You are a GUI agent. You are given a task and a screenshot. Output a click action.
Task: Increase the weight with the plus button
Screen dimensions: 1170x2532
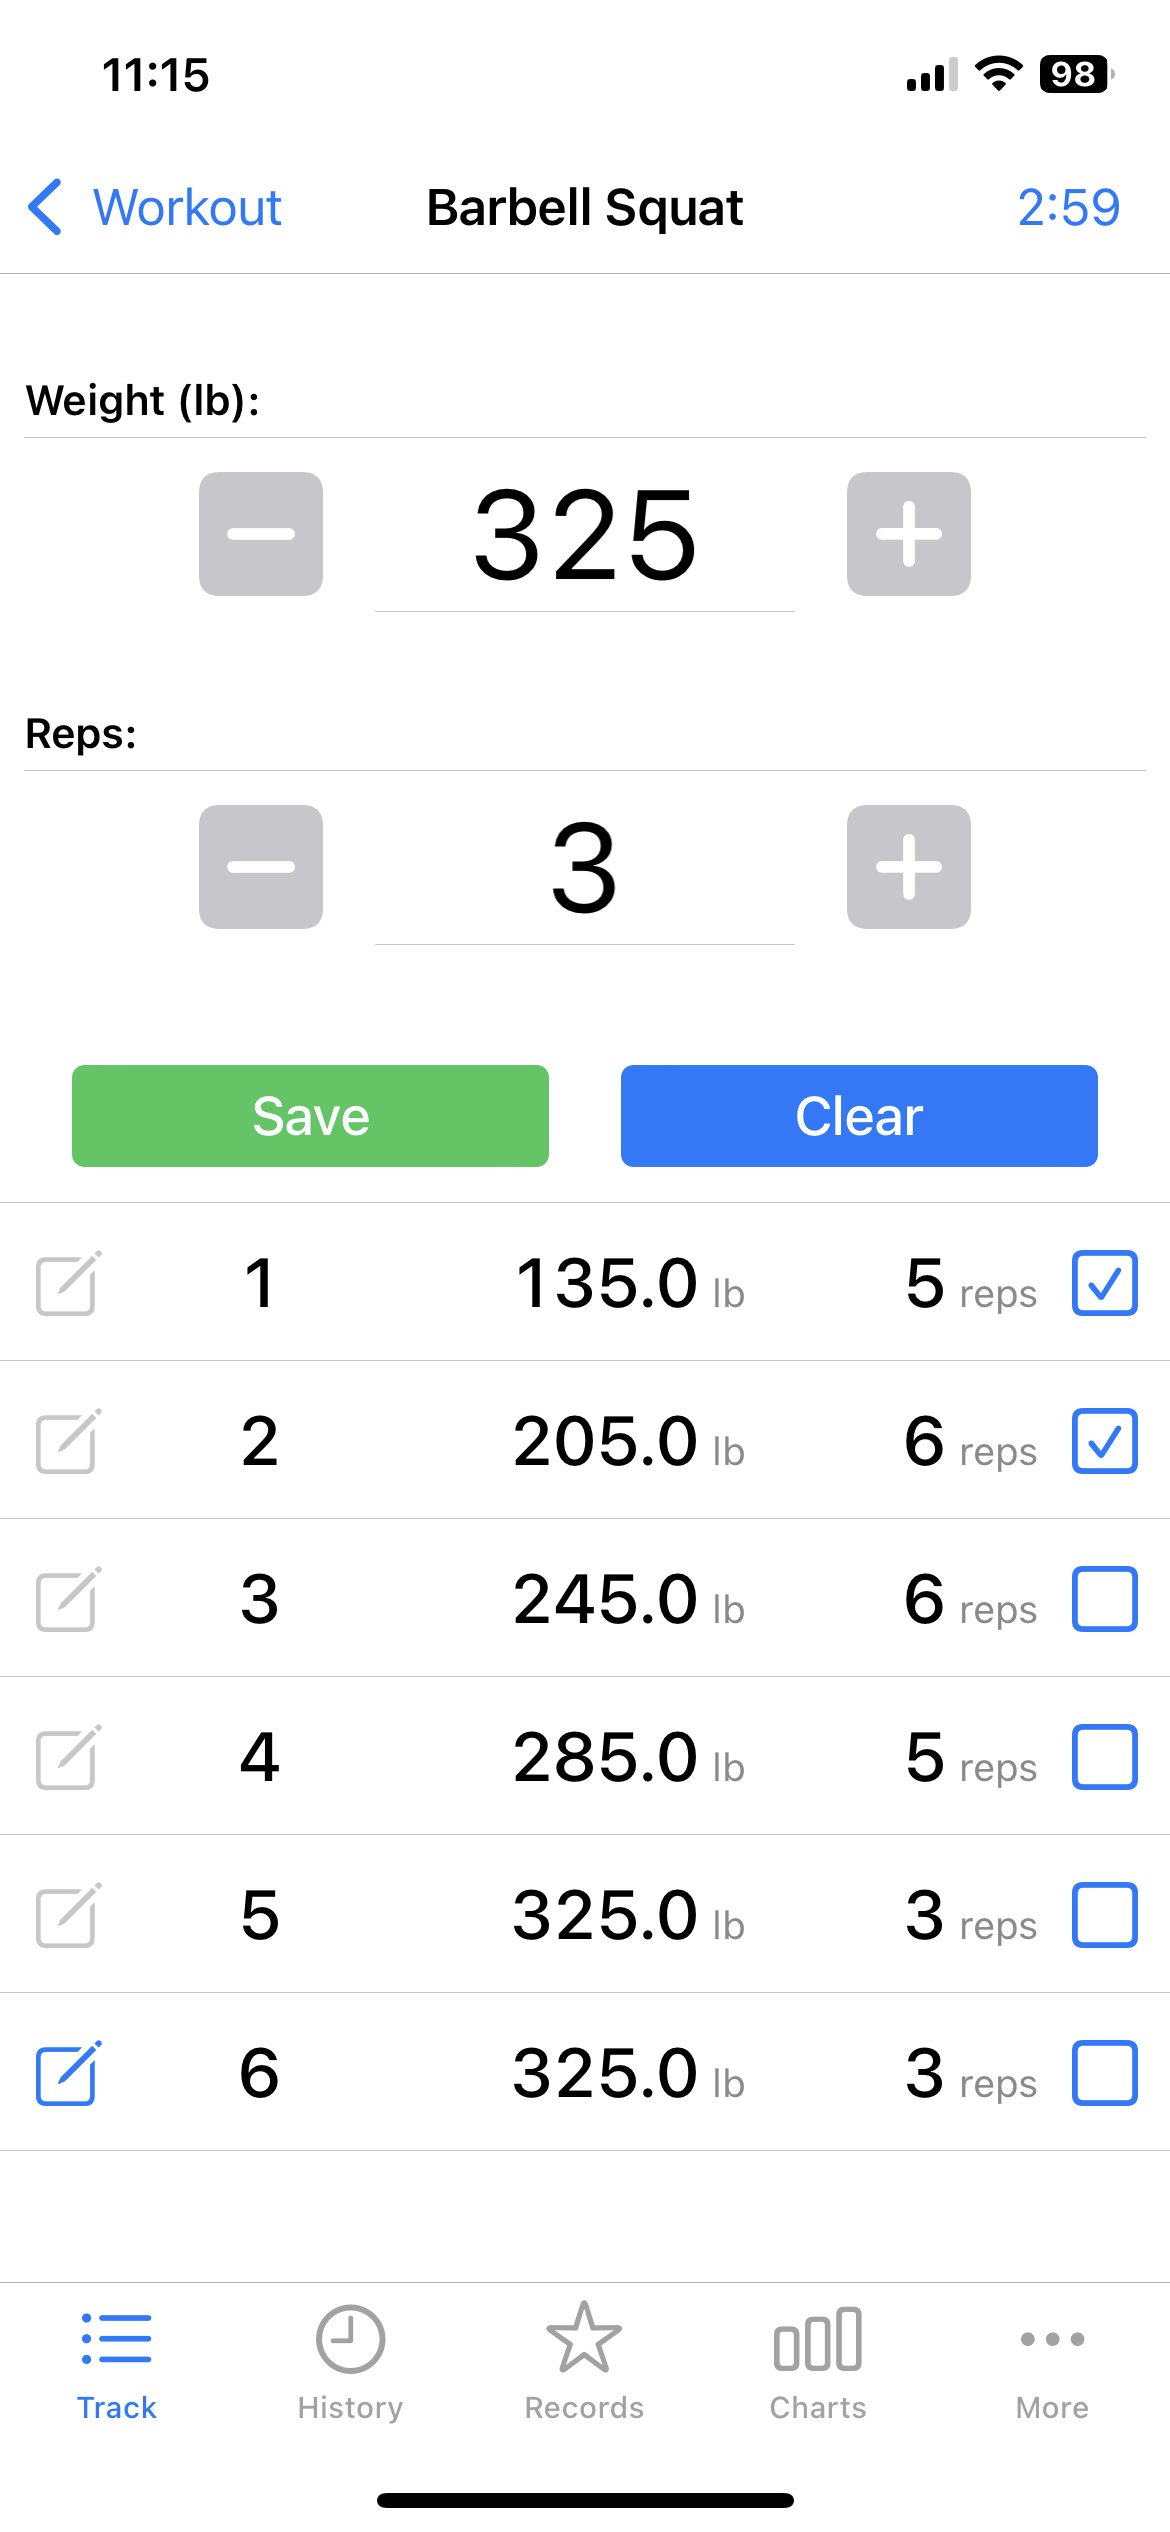[908, 534]
